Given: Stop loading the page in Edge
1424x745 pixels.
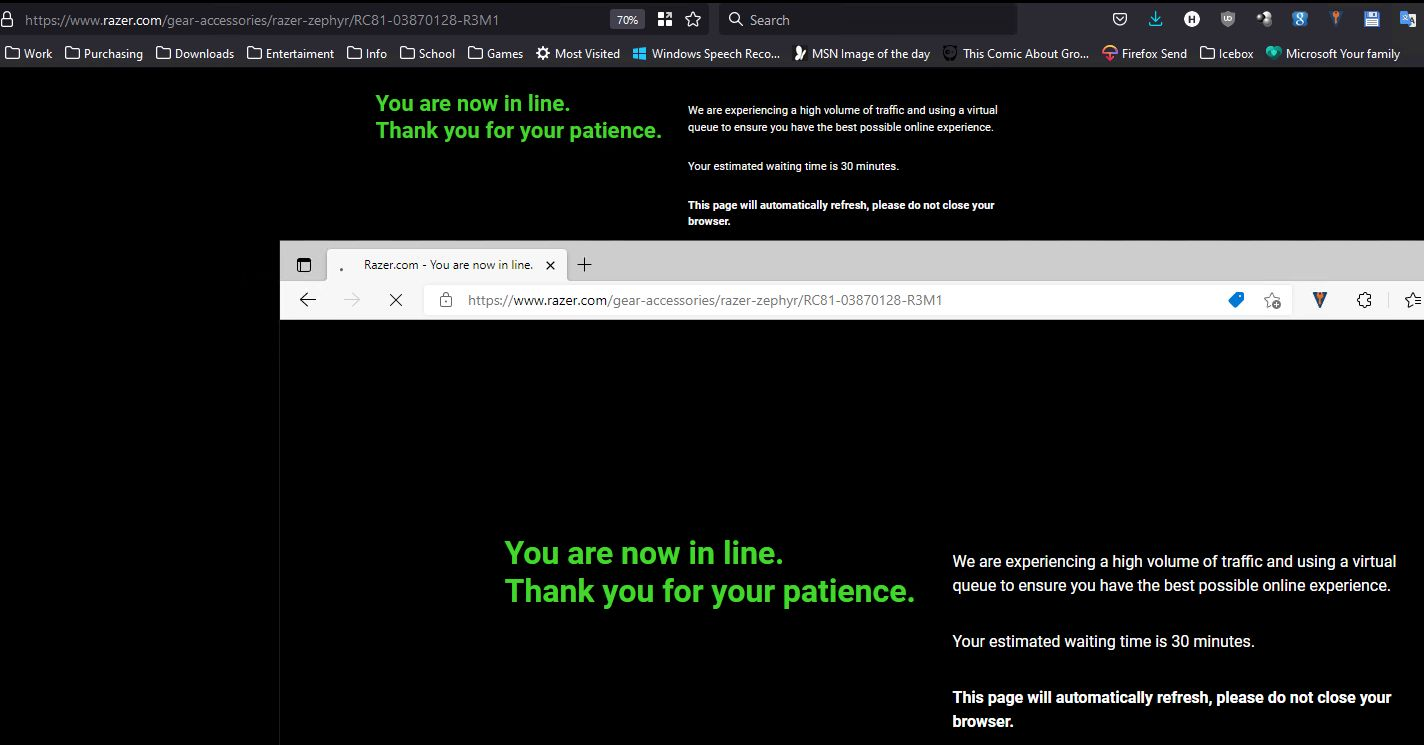Looking at the screenshot, I should [x=396, y=300].
